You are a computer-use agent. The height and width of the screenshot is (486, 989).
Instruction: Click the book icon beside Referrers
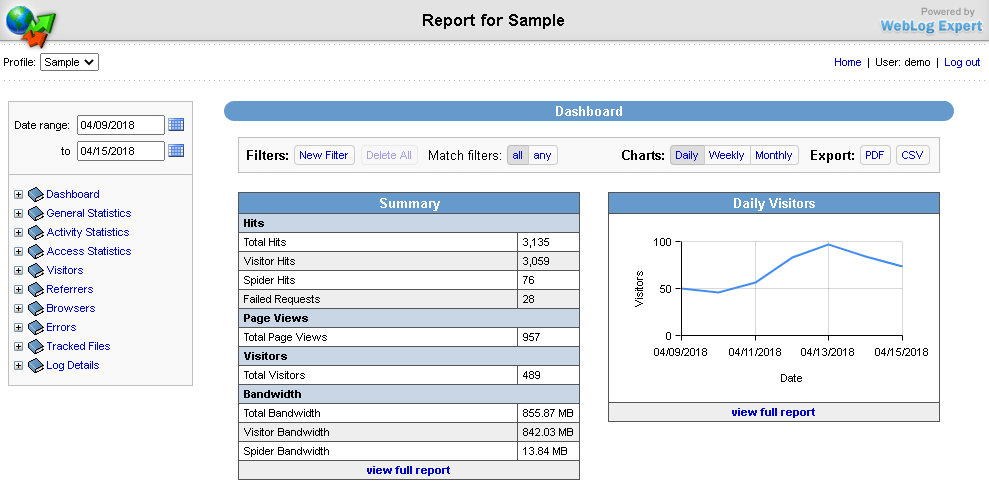pos(36,290)
